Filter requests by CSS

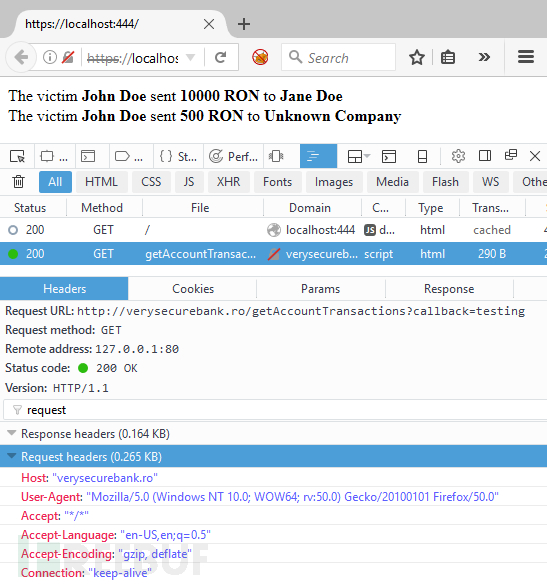click(151, 182)
